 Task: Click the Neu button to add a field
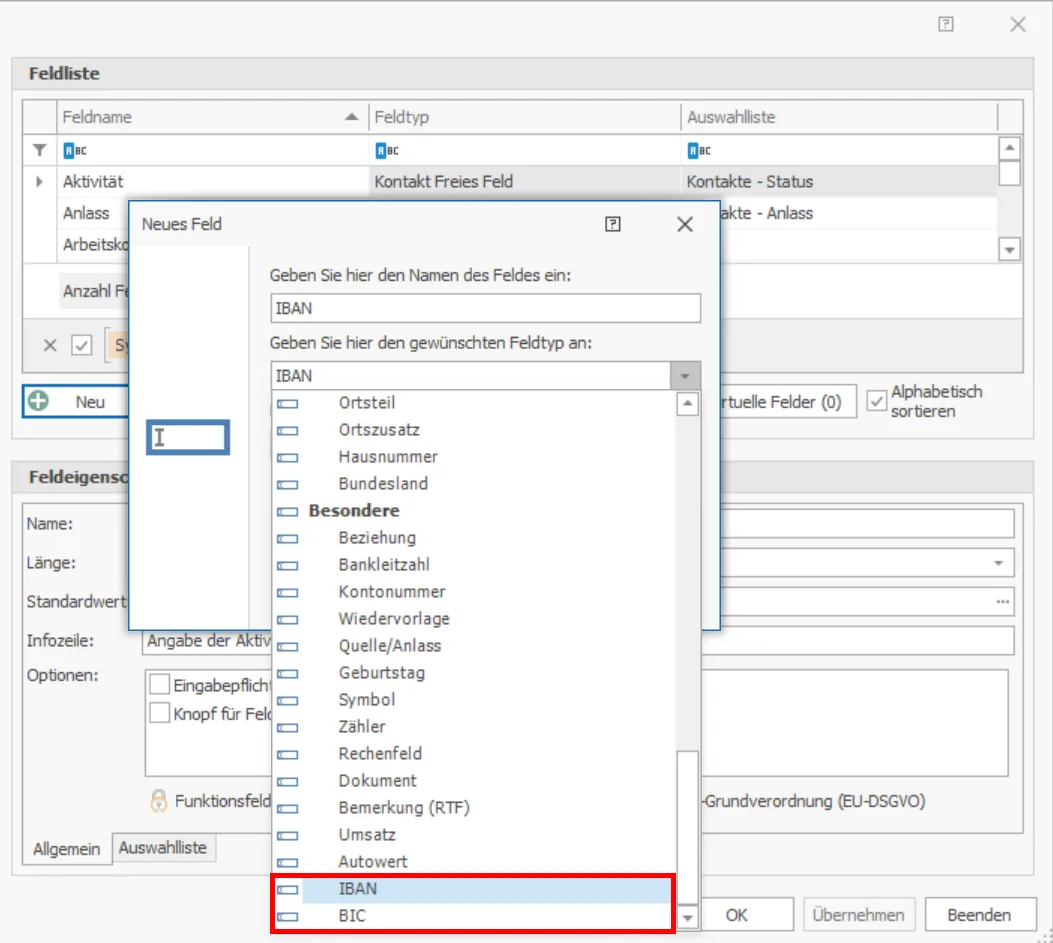75,402
